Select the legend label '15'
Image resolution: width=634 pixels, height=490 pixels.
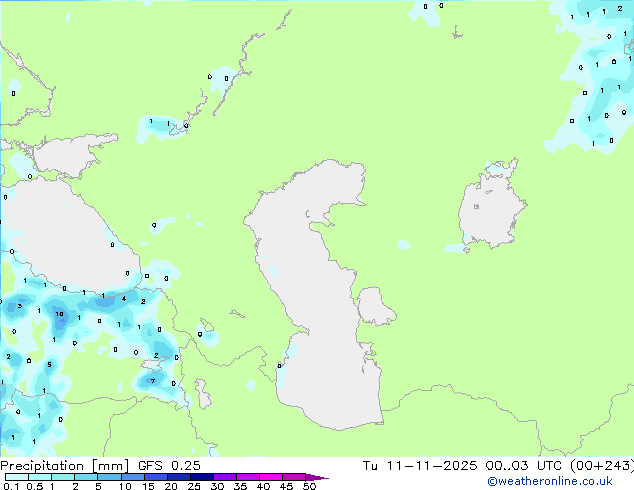[x=148, y=486]
